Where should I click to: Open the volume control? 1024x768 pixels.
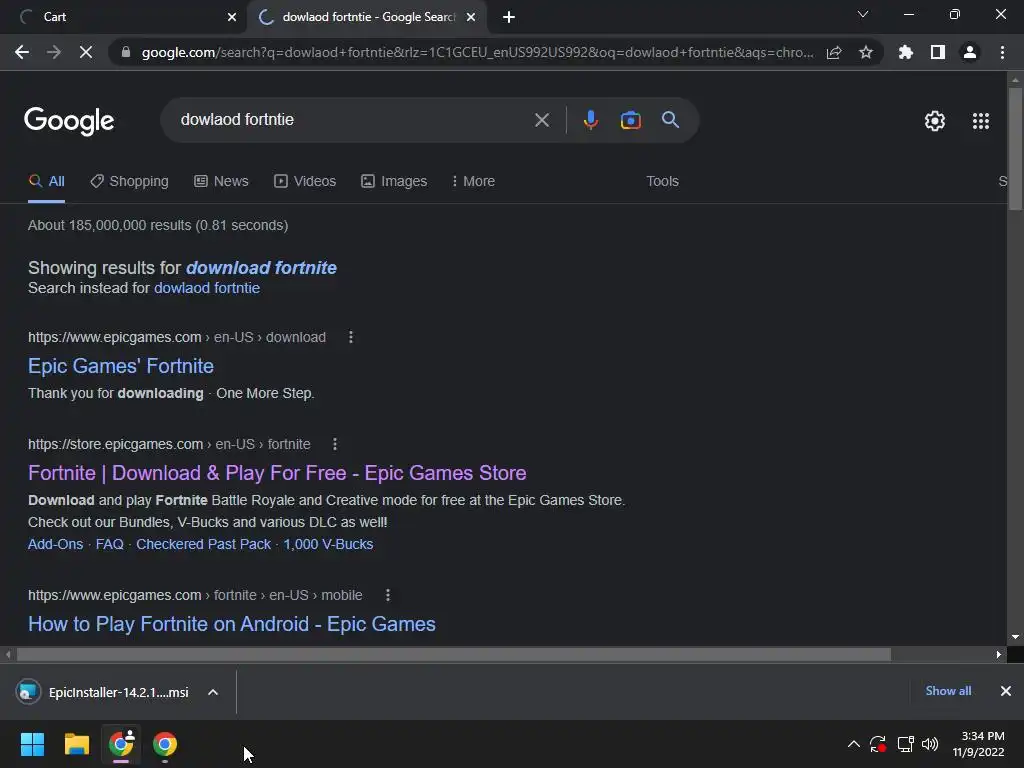930,744
